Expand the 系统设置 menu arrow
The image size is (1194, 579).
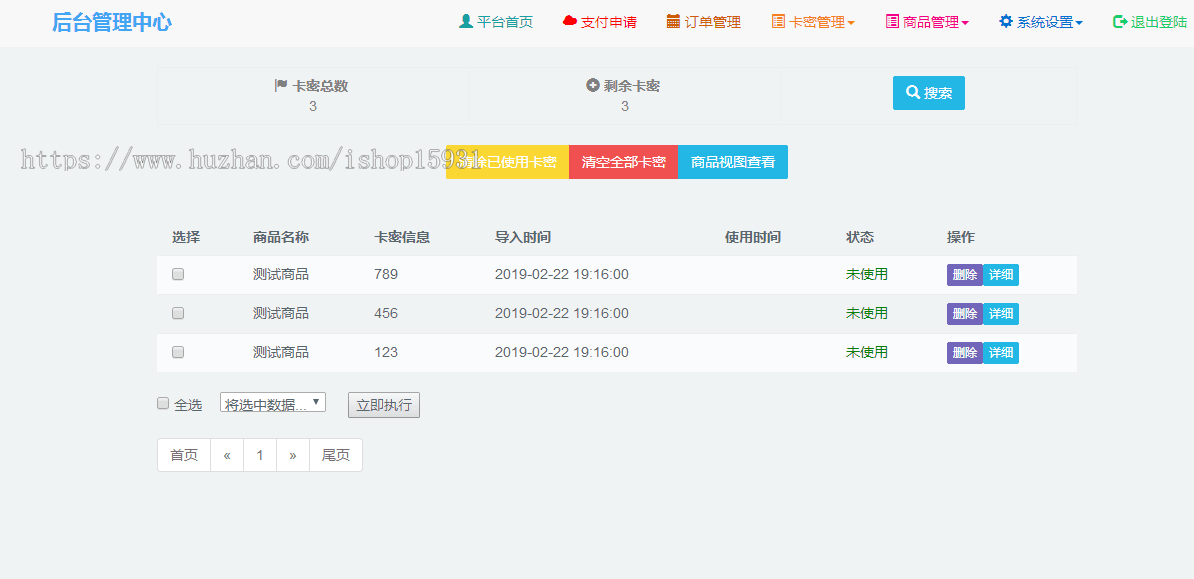[1079, 23]
